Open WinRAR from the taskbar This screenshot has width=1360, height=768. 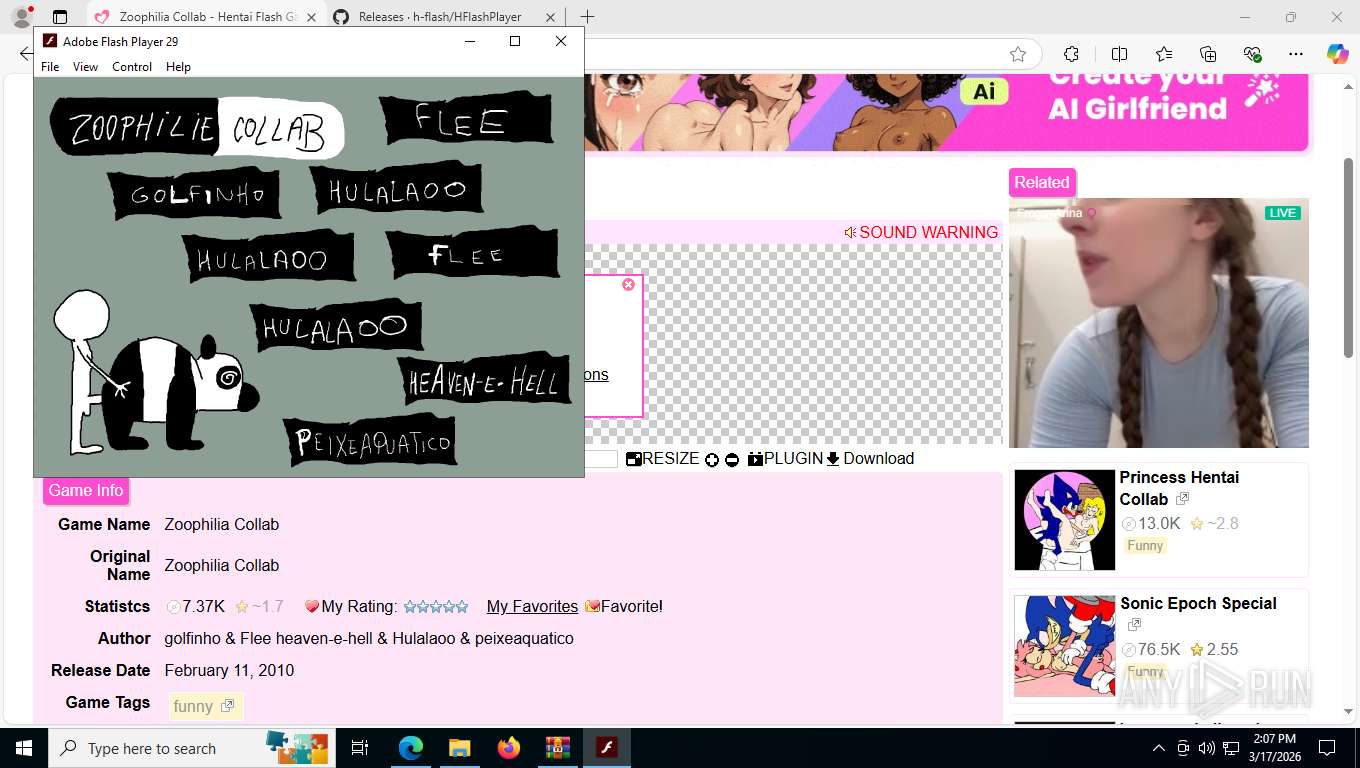(557, 748)
